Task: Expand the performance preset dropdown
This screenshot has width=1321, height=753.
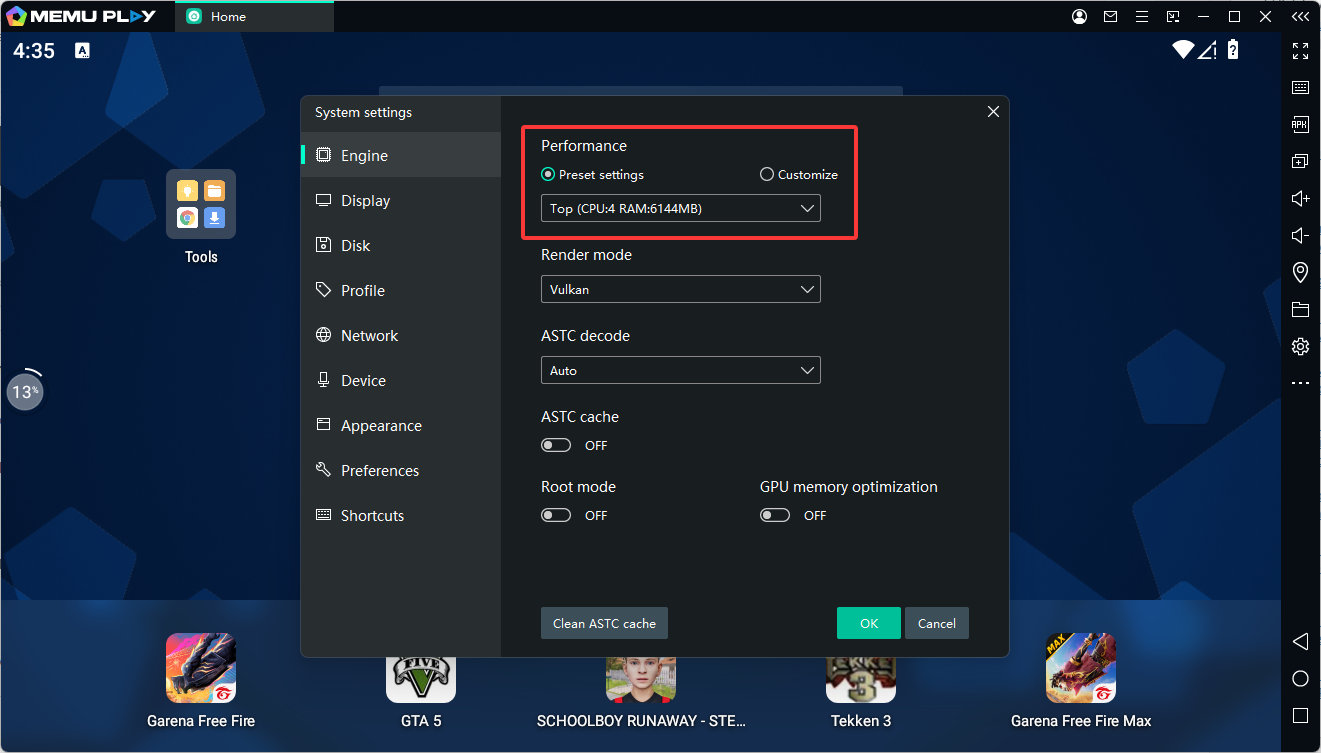Action: point(680,208)
